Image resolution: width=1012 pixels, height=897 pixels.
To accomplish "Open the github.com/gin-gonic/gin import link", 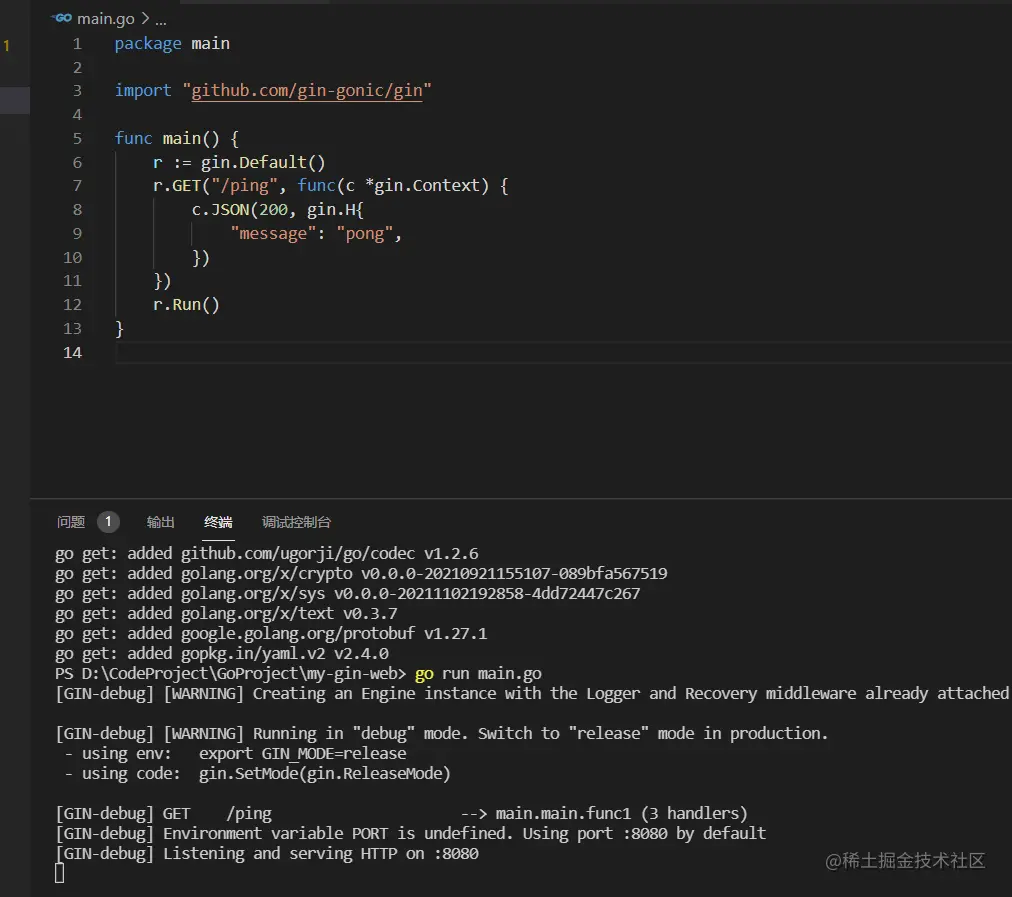I will [x=307, y=91].
